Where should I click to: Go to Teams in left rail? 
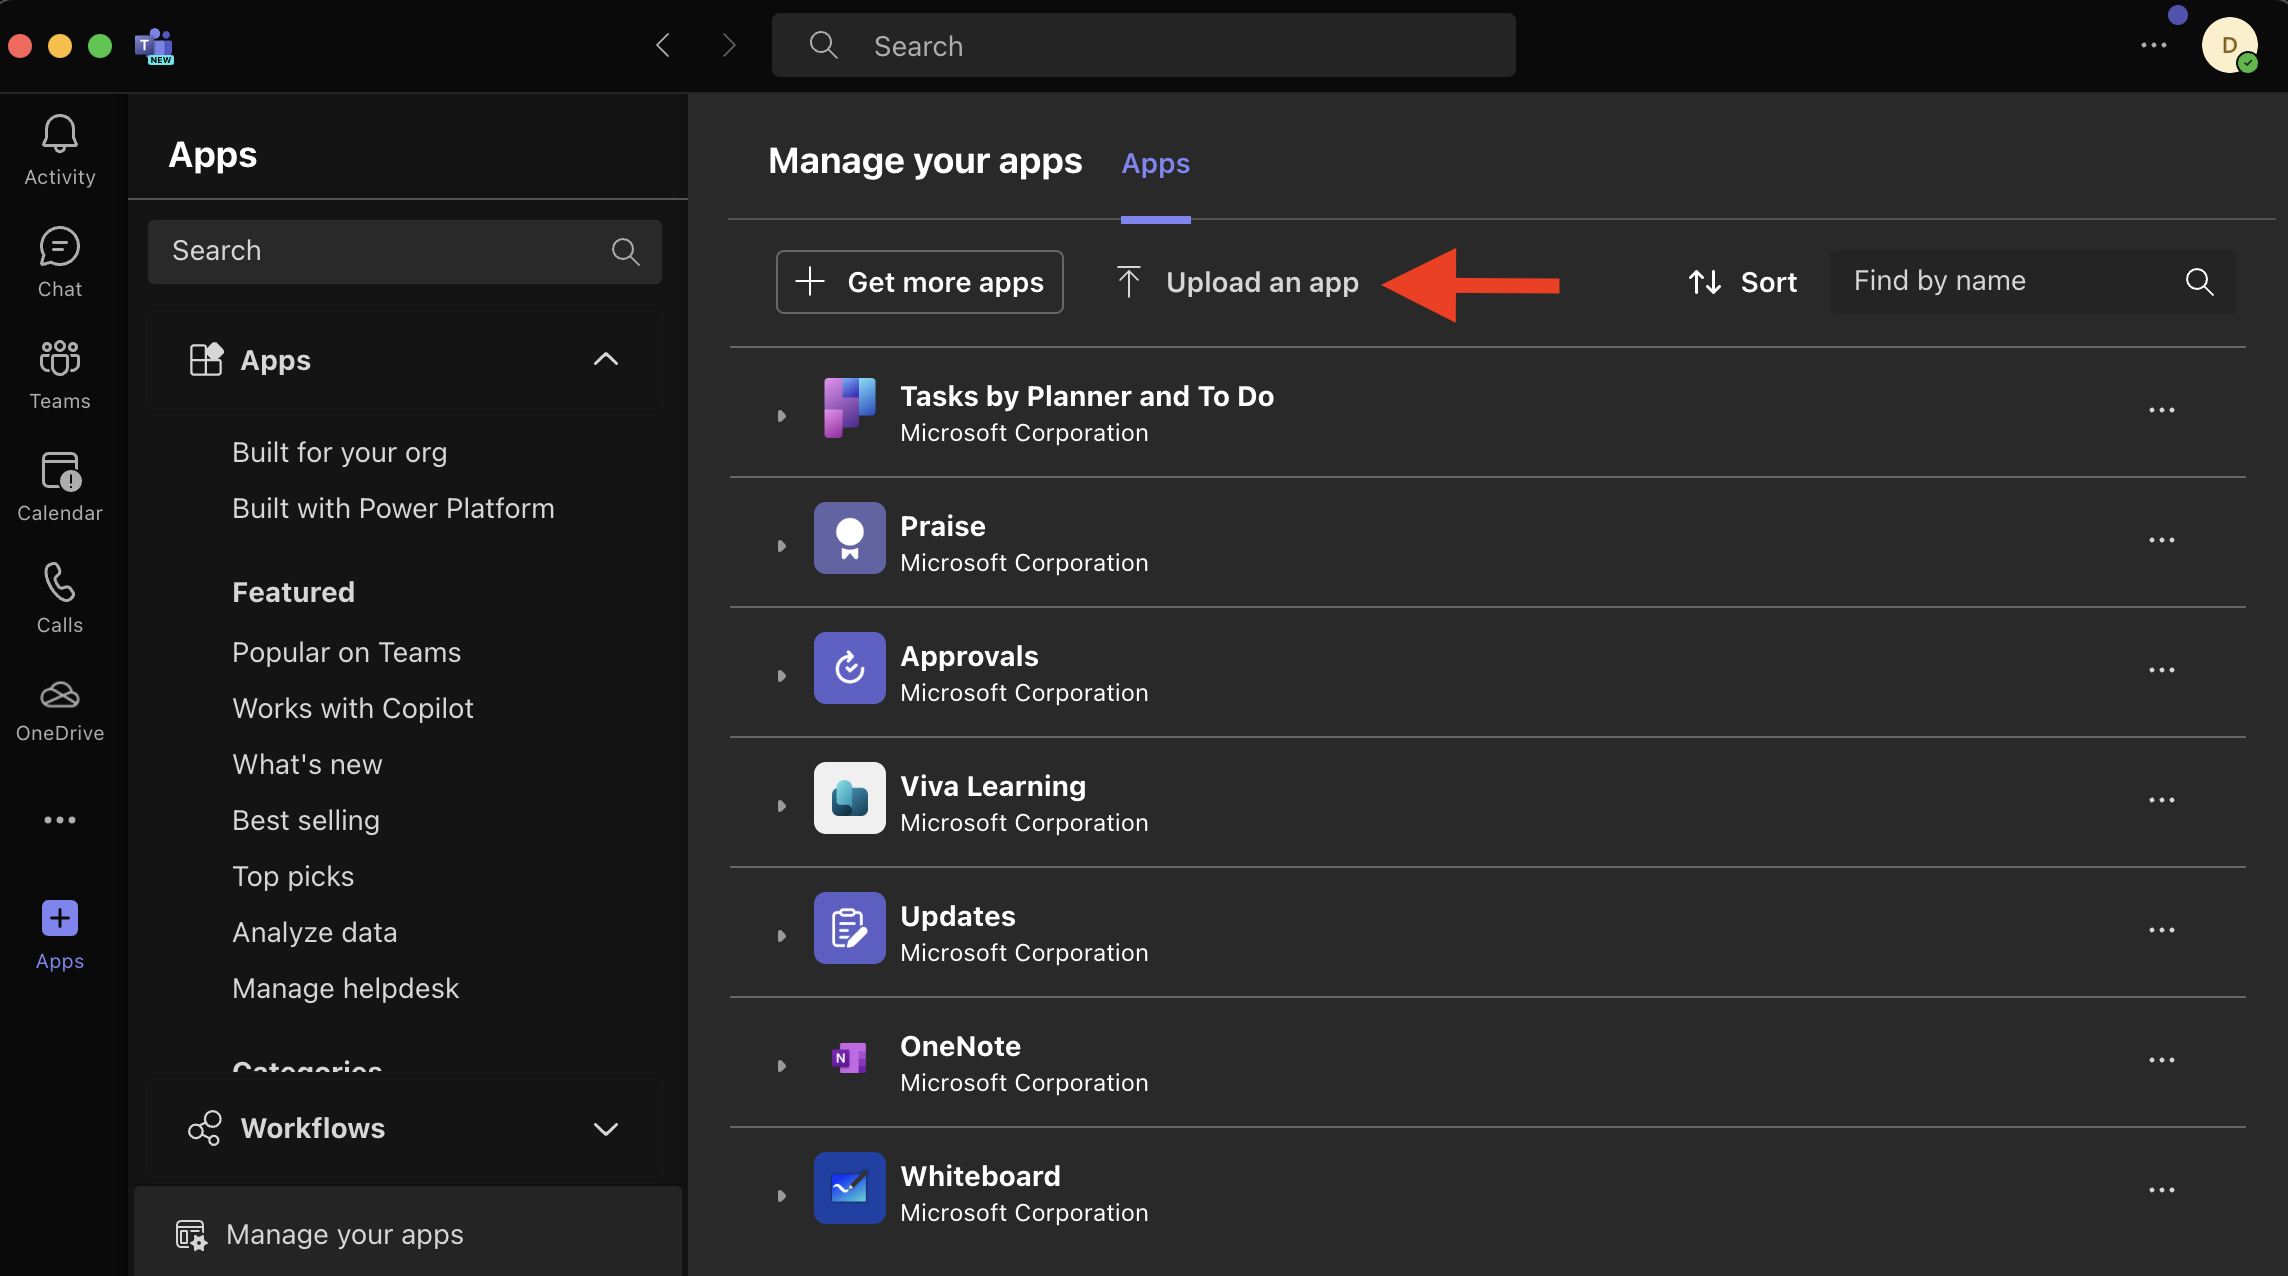point(60,359)
